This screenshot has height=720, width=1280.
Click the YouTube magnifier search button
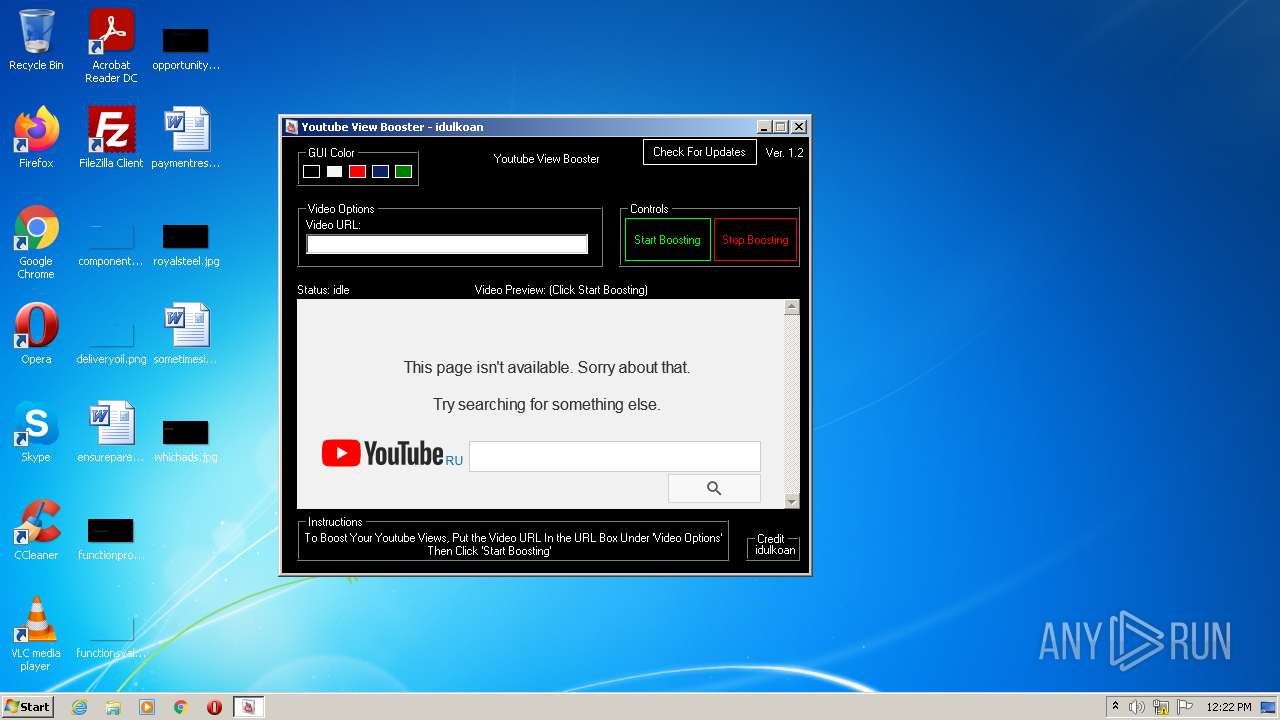coord(714,488)
